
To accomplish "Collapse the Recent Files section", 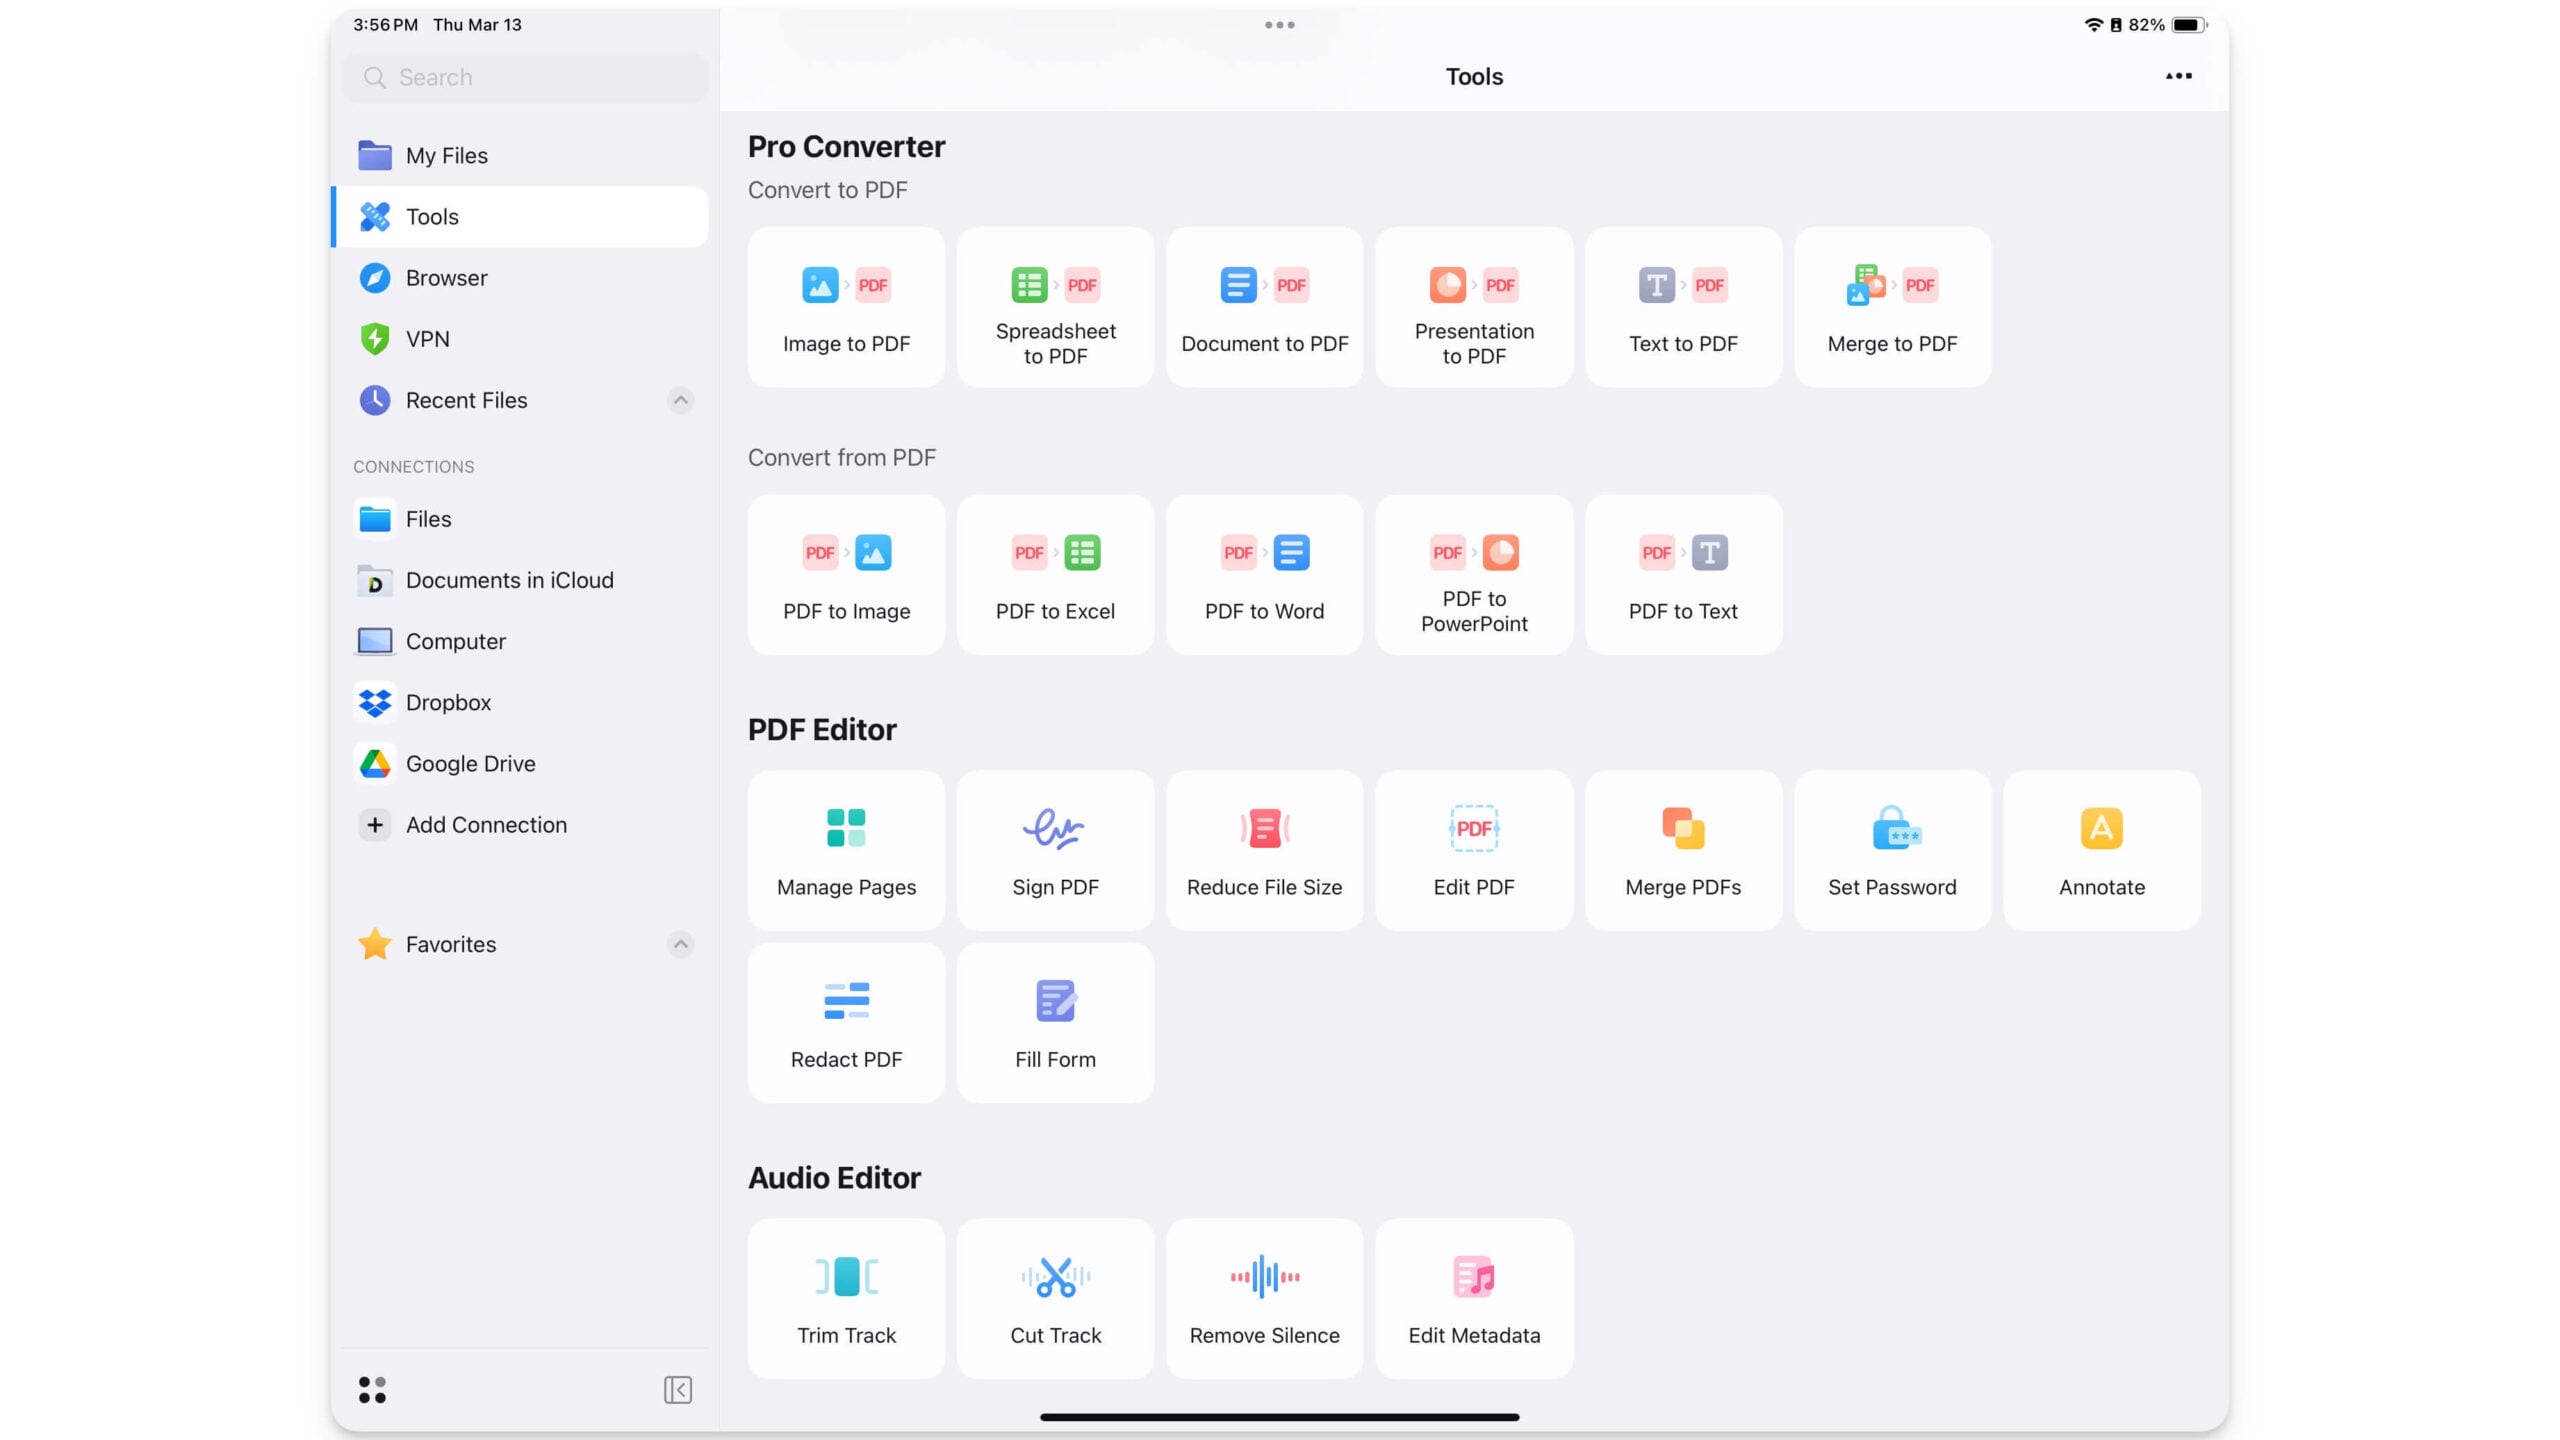I will pos(680,399).
